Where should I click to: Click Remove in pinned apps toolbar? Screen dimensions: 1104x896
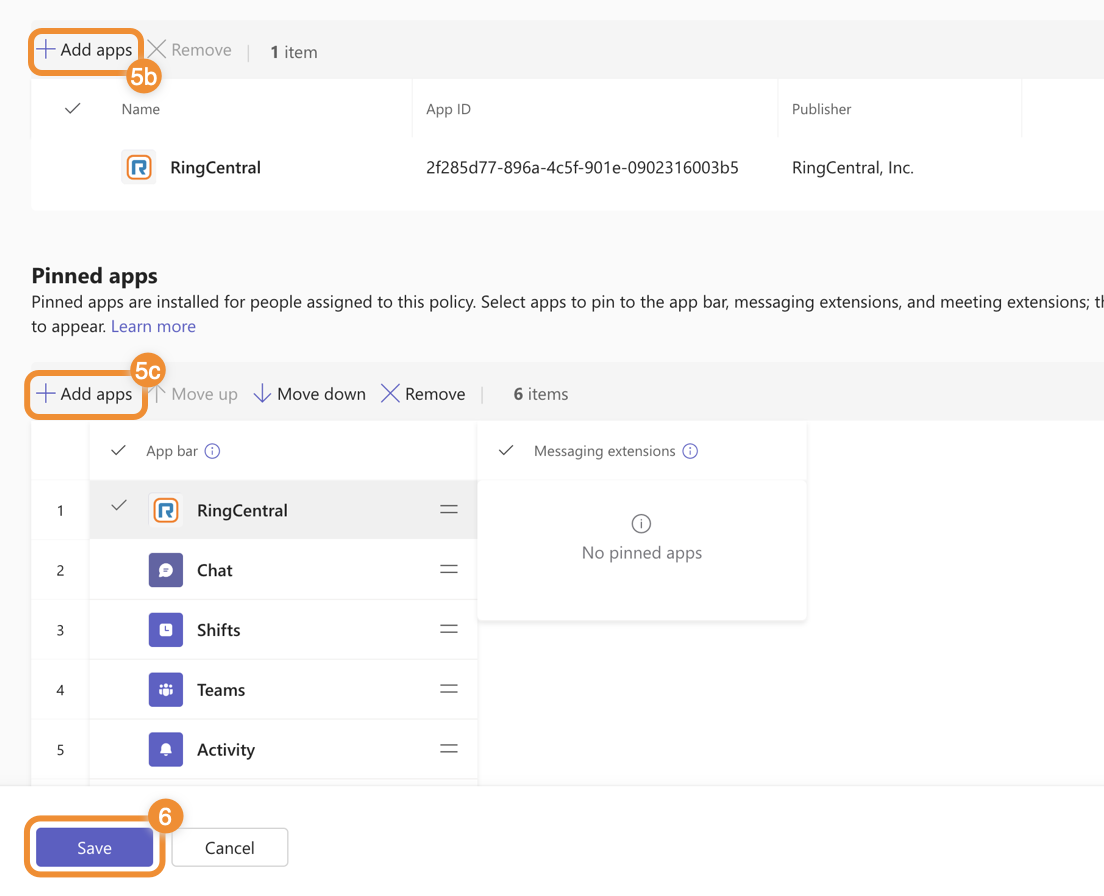click(x=423, y=394)
